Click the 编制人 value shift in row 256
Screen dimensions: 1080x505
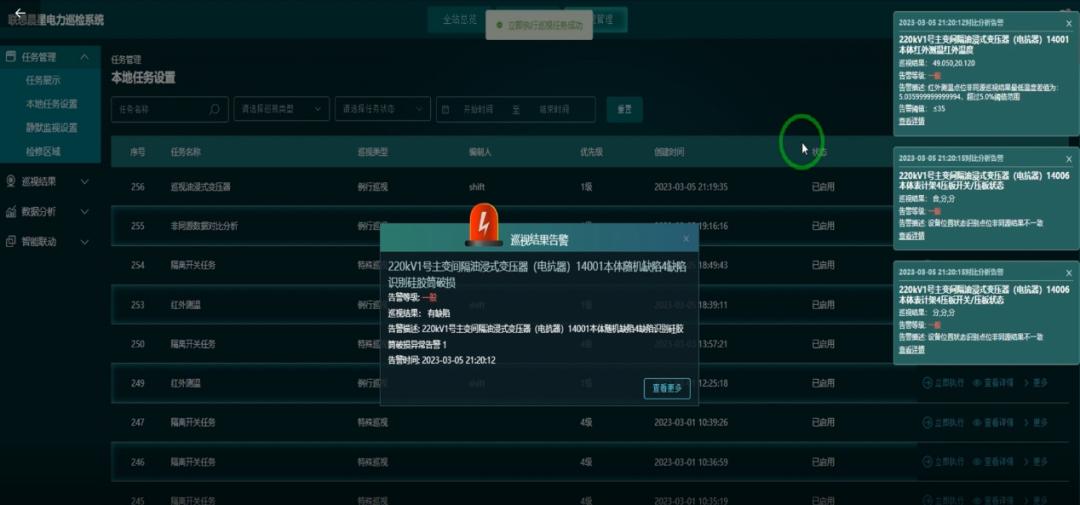[x=477, y=187]
